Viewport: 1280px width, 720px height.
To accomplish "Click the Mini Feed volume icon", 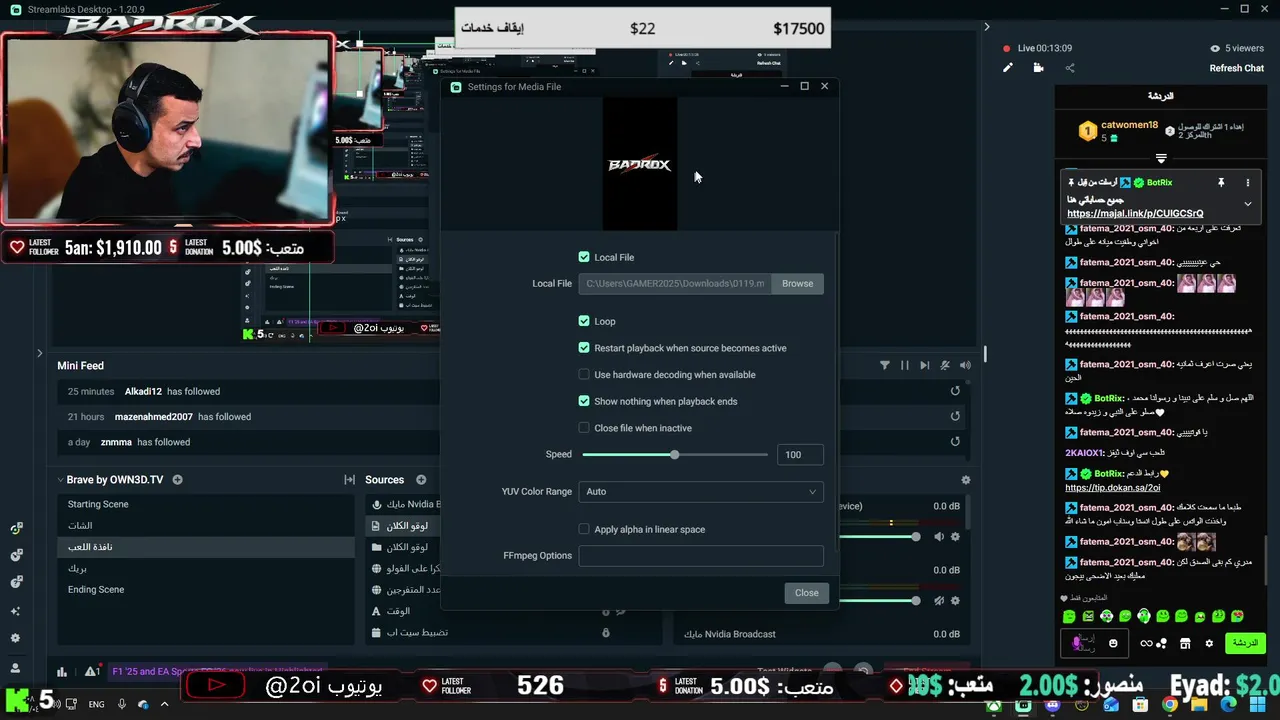I will [x=965, y=365].
